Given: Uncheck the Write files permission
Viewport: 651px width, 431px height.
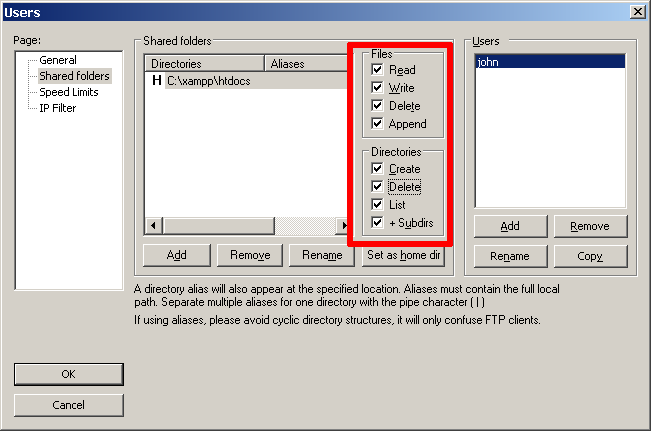Looking at the screenshot, I should click(x=377, y=88).
